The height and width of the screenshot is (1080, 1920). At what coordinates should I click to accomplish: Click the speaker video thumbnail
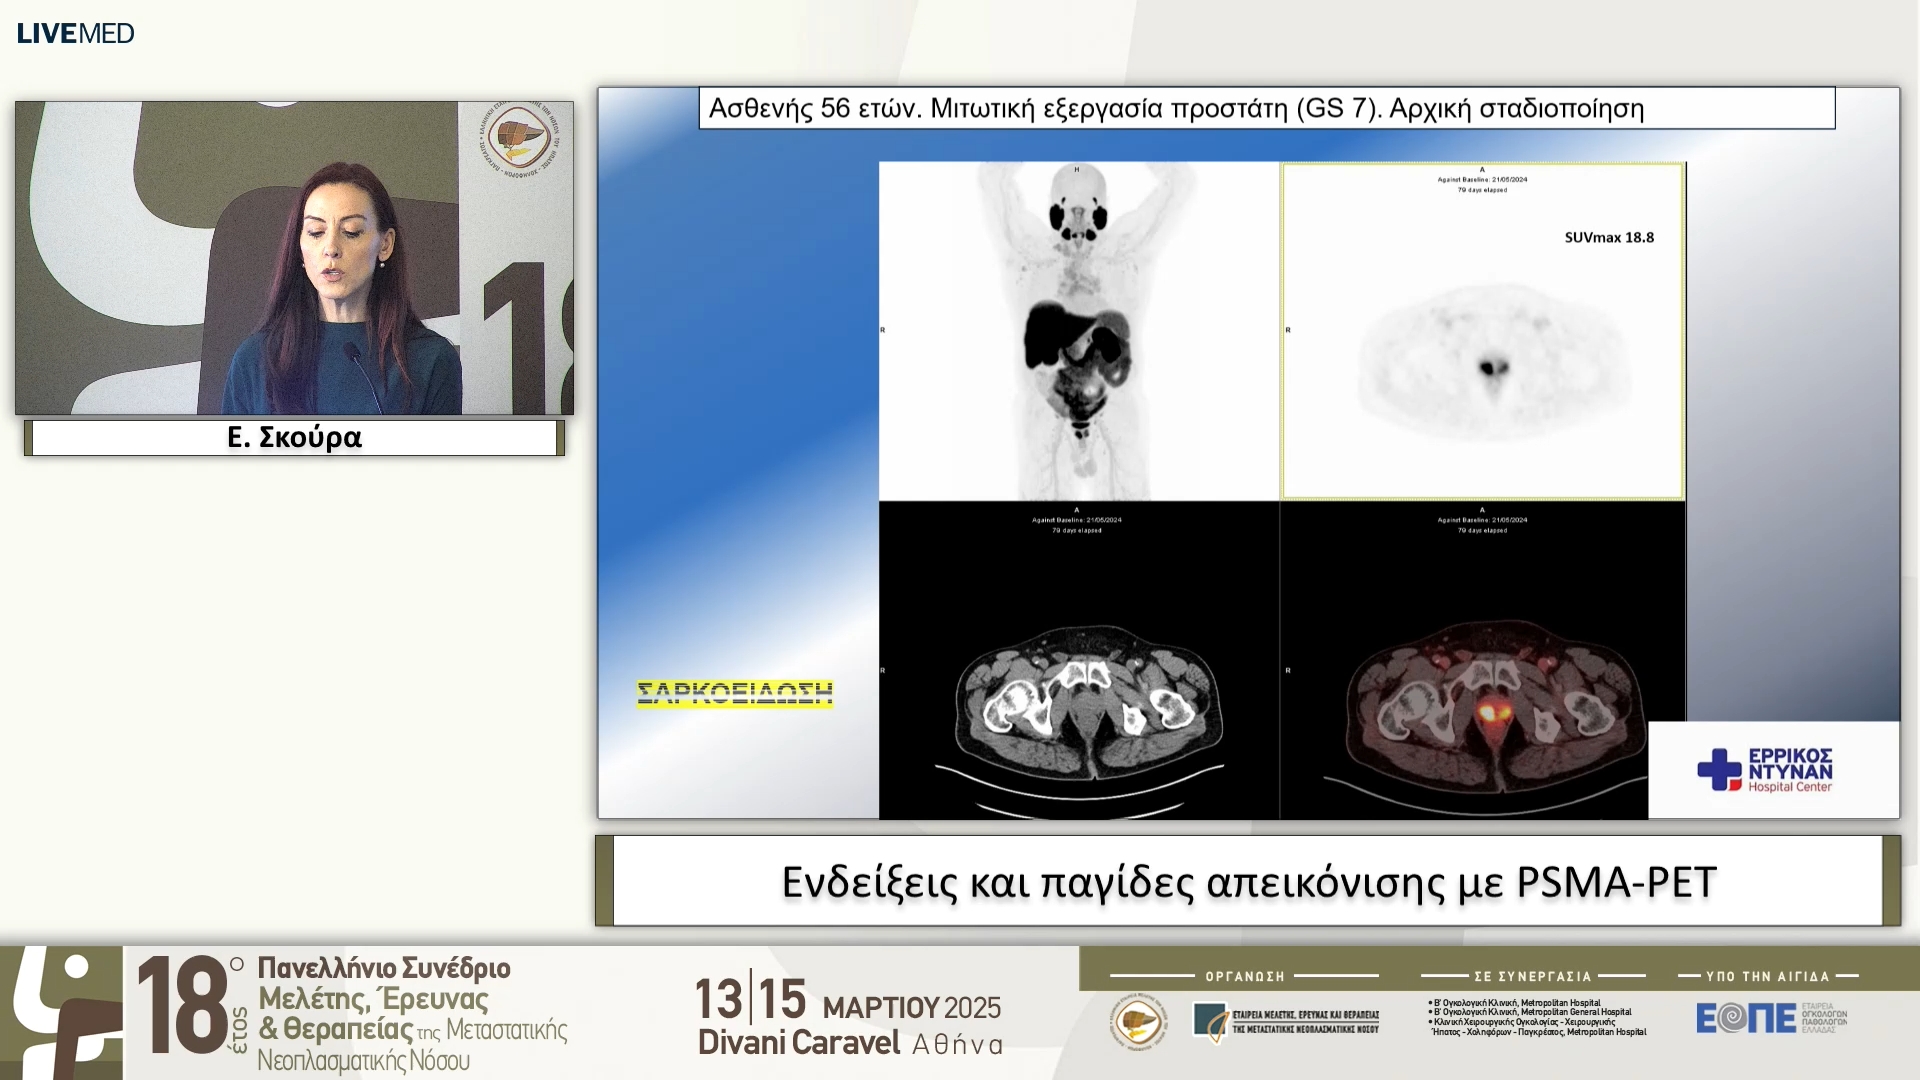click(x=294, y=257)
